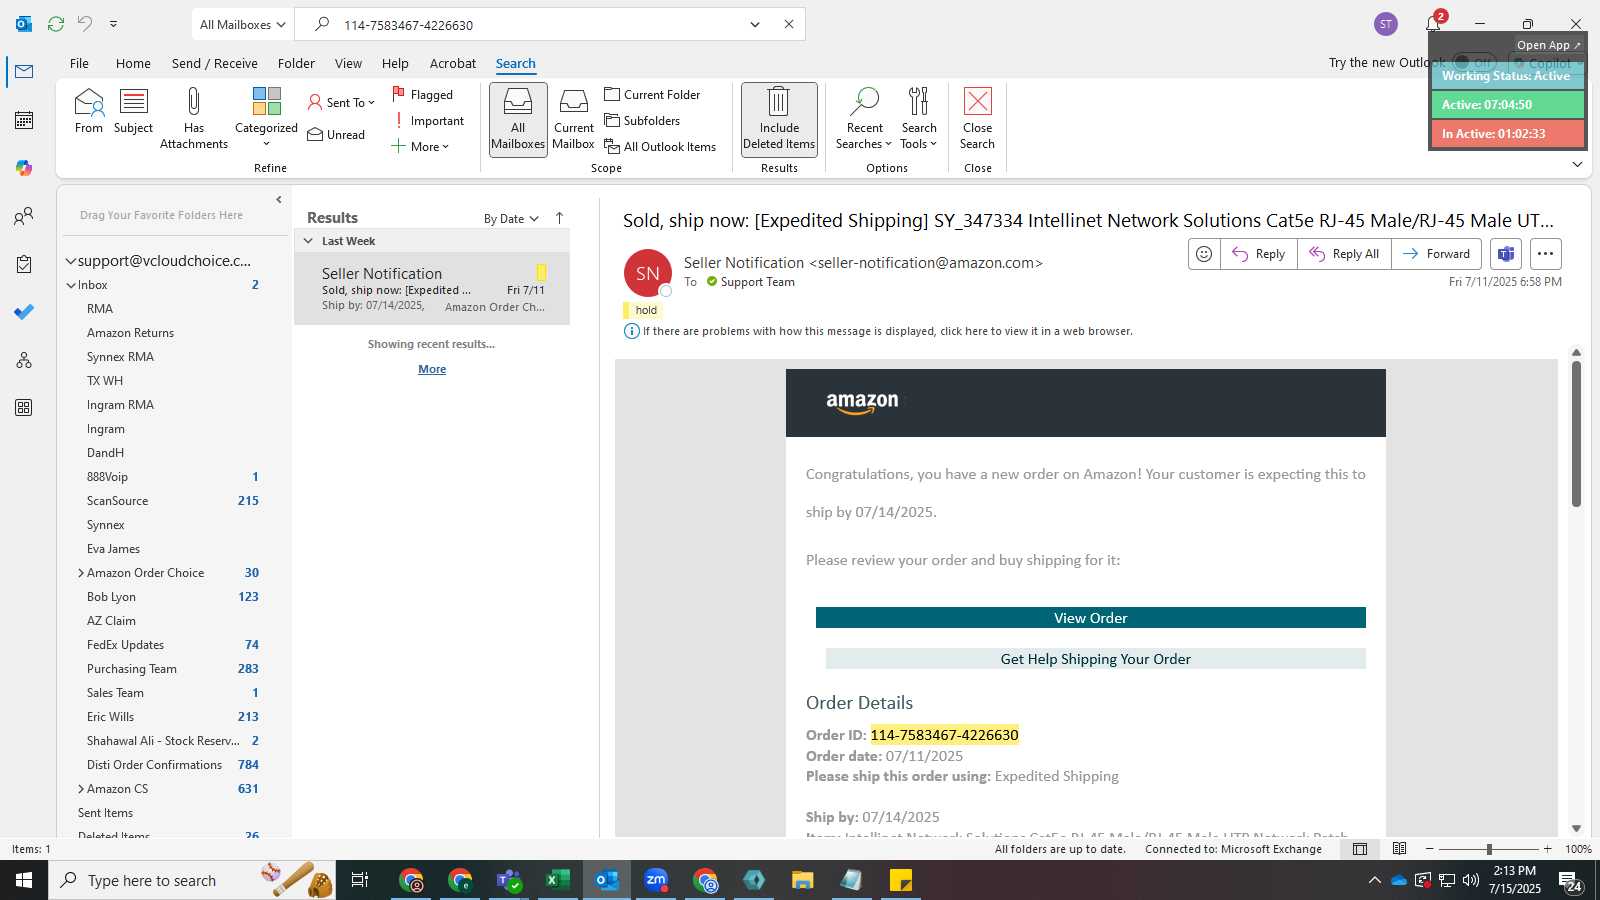Switch to the View tab
Viewport: 1600px width, 900px height.
pos(348,63)
